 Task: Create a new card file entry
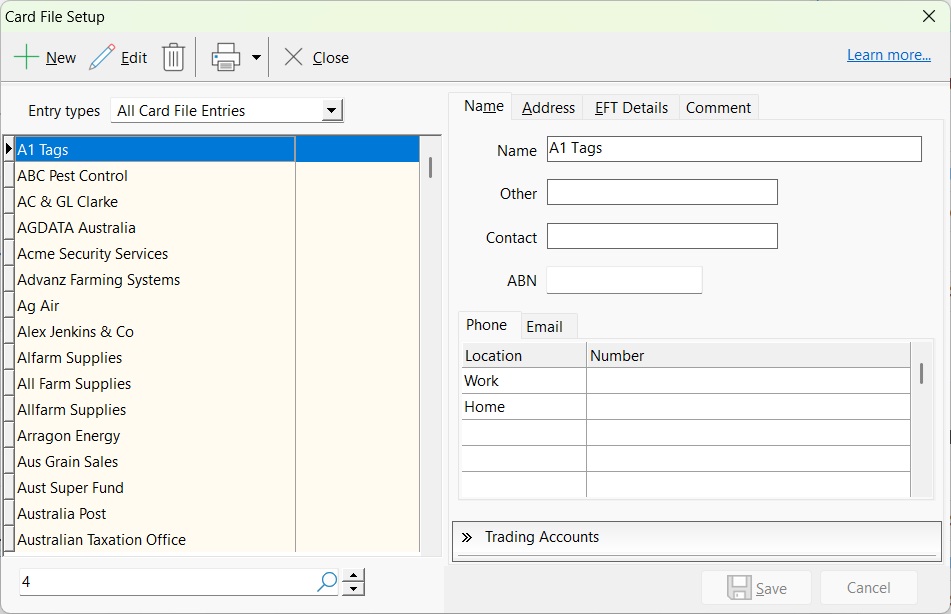click(45, 57)
